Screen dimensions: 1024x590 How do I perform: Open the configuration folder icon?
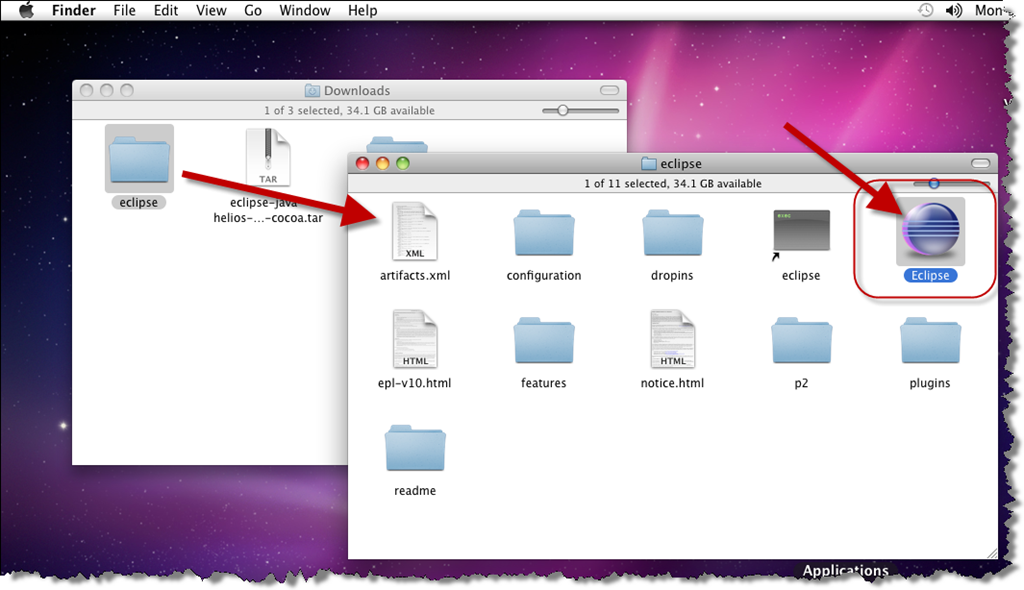click(x=543, y=233)
